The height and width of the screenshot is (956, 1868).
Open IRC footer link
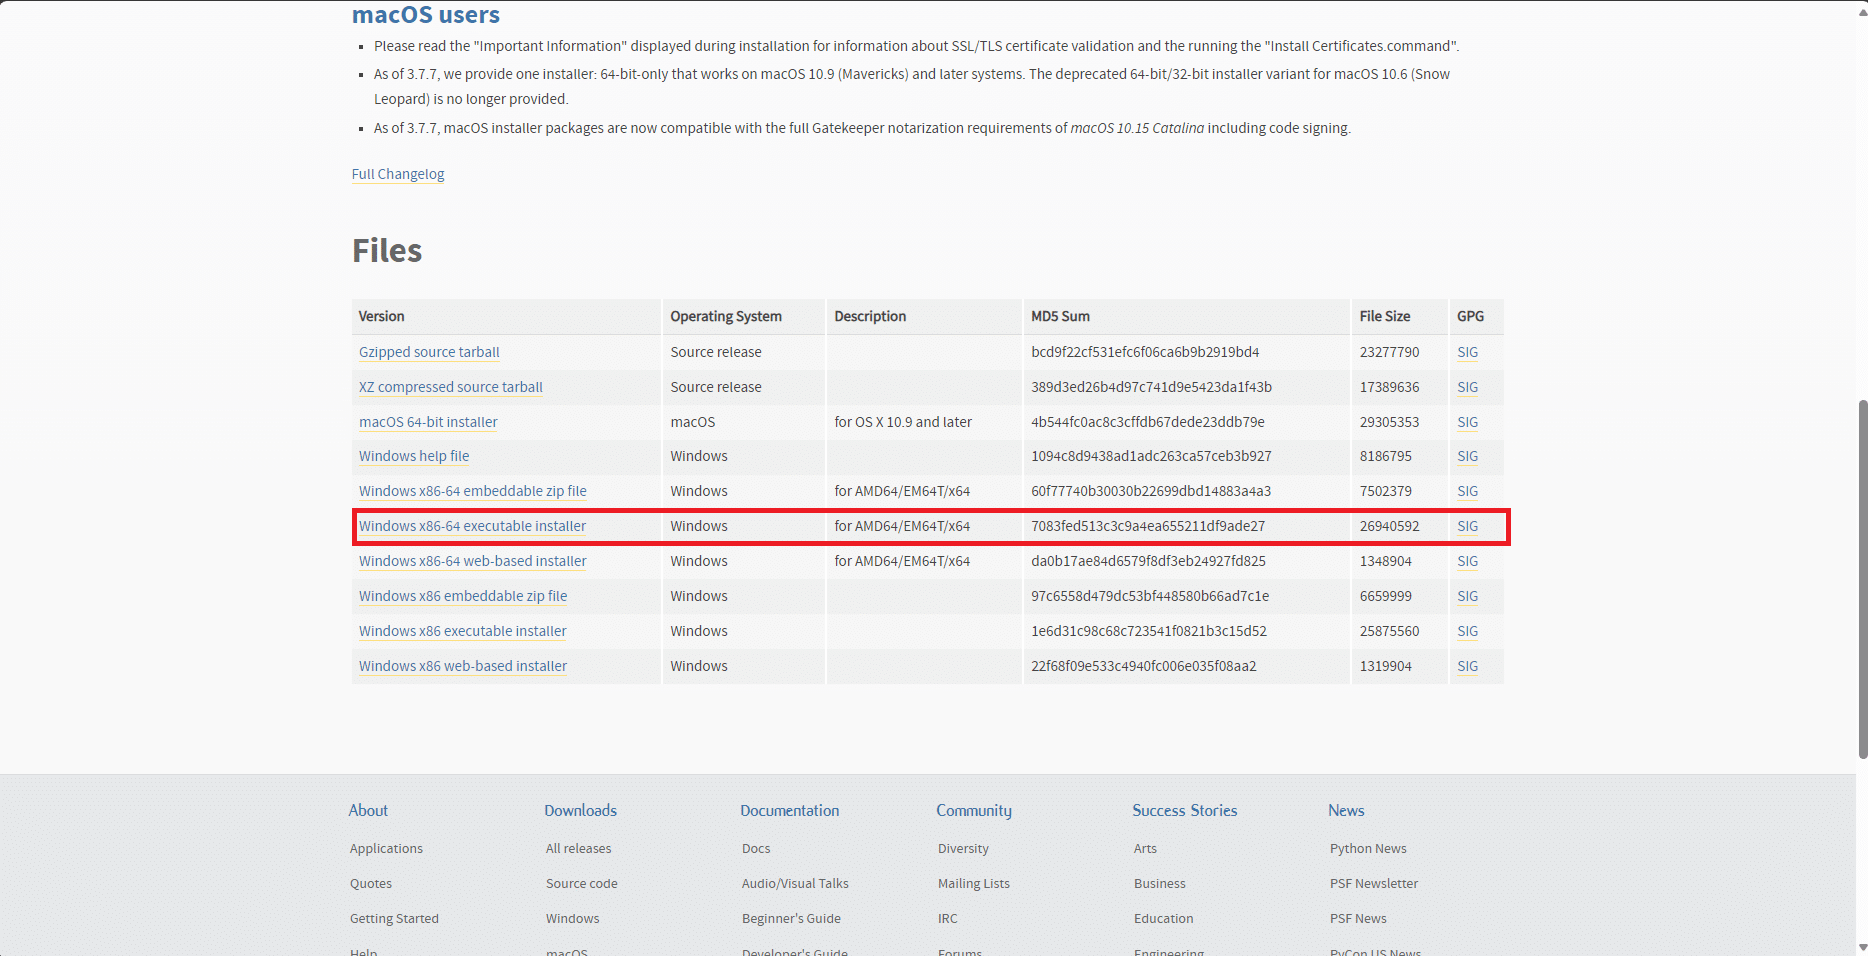pos(948,918)
